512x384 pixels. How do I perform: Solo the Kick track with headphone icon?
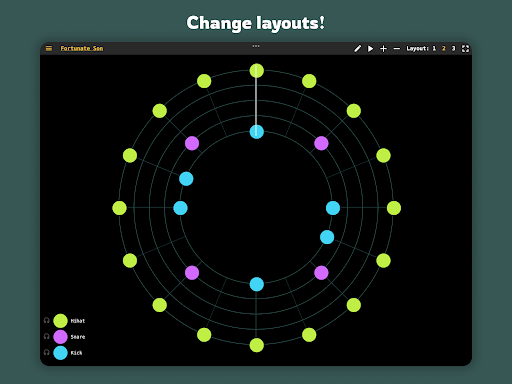[47, 352]
